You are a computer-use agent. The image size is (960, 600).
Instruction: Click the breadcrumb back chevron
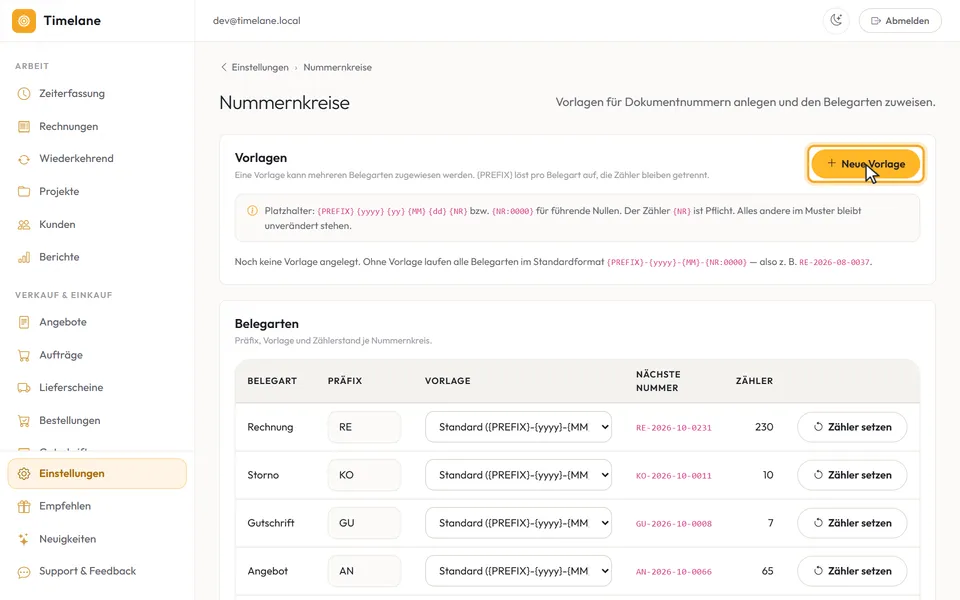(223, 67)
